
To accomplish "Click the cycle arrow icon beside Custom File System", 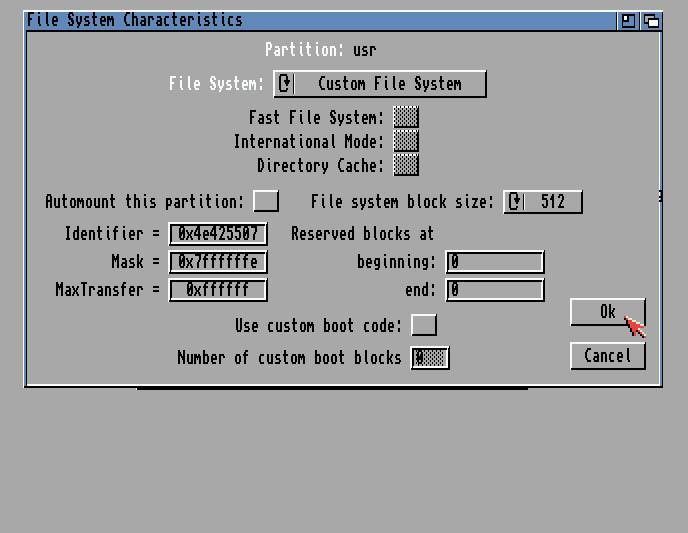I will 285,84.
